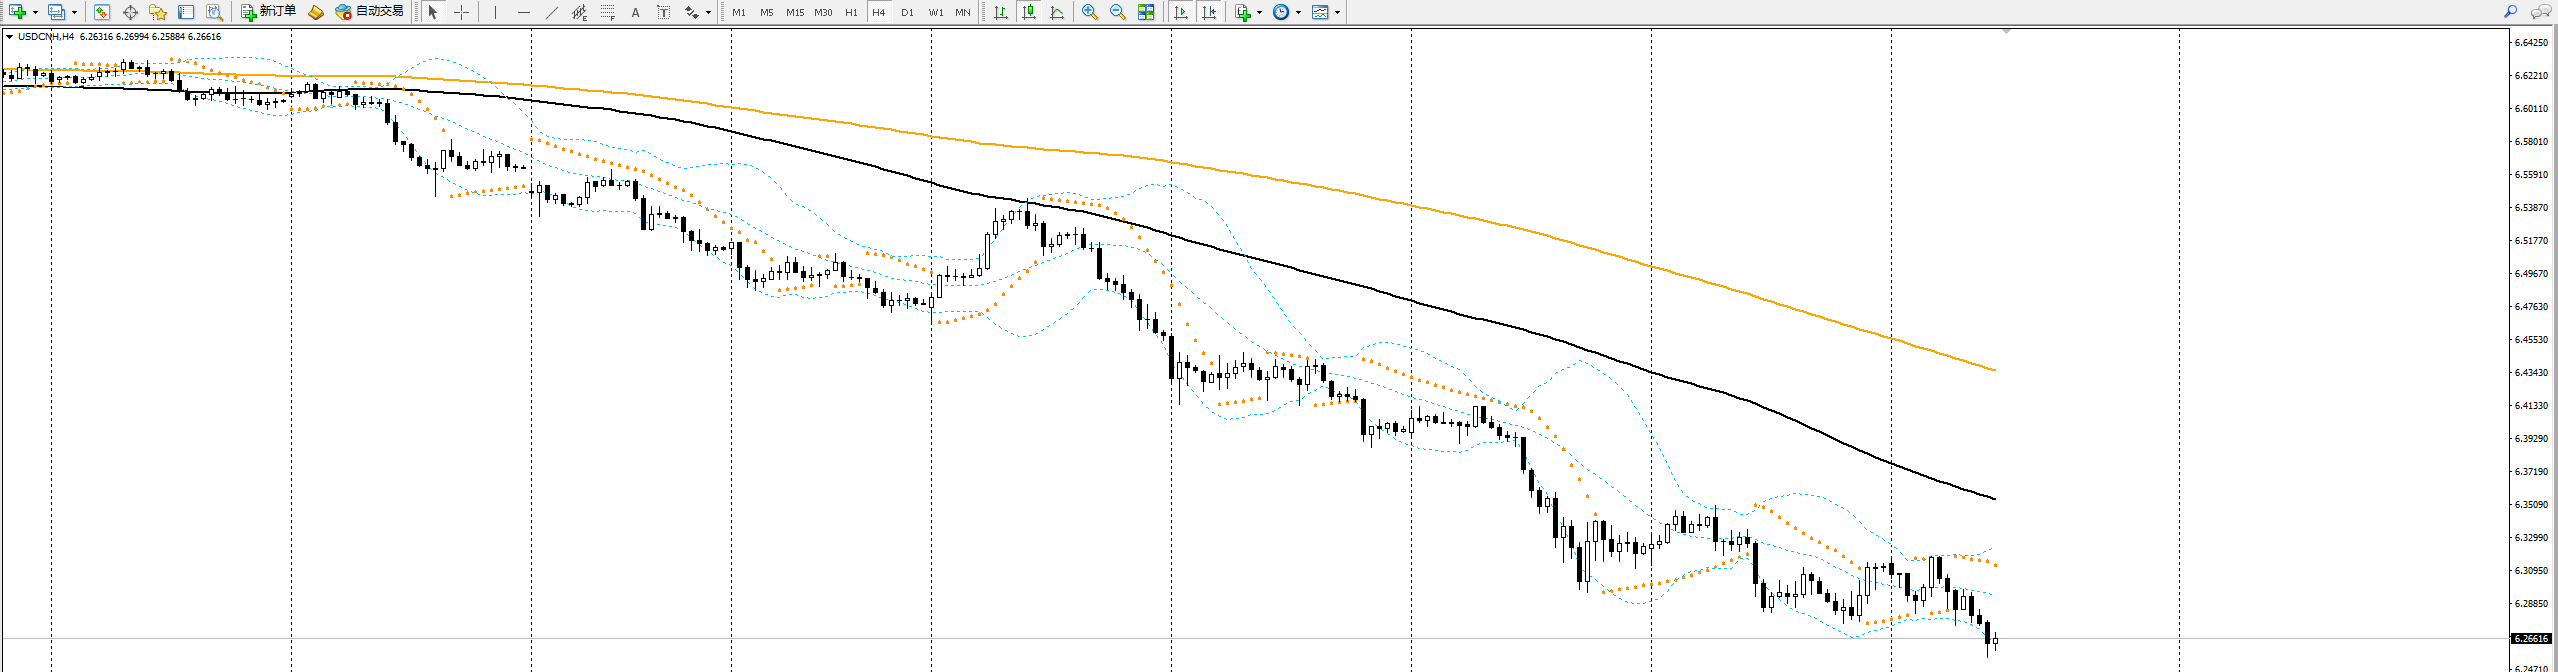Zoom in on the chart

click(x=1090, y=12)
